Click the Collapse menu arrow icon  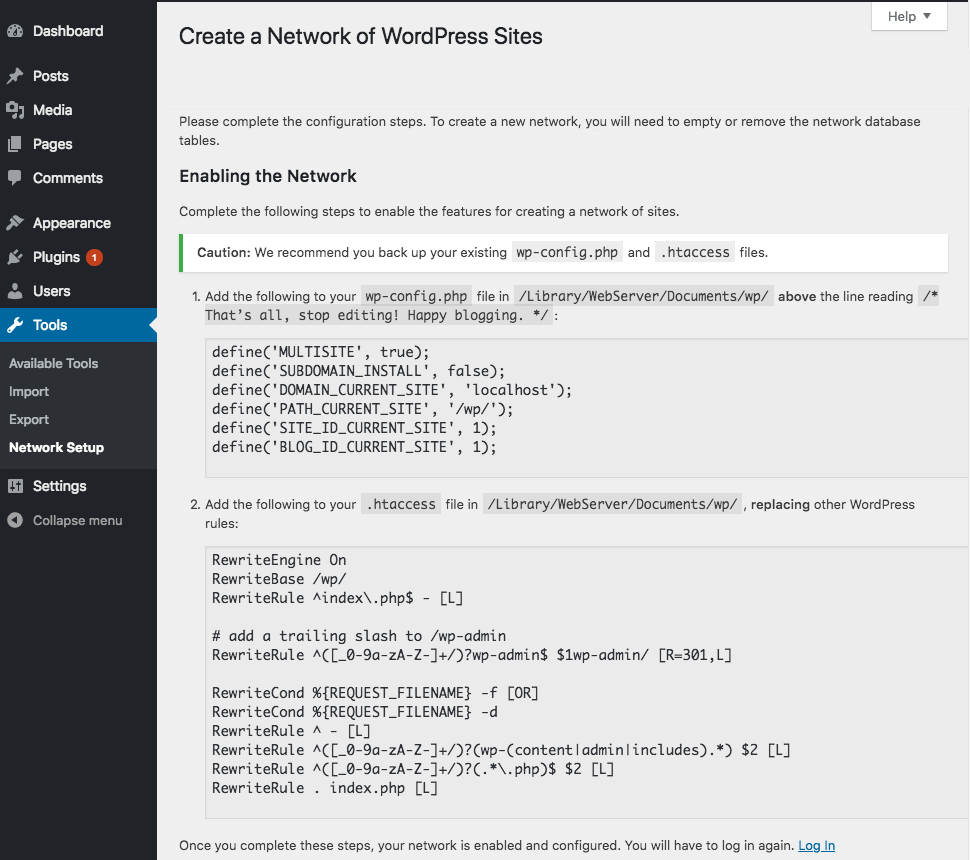point(15,520)
